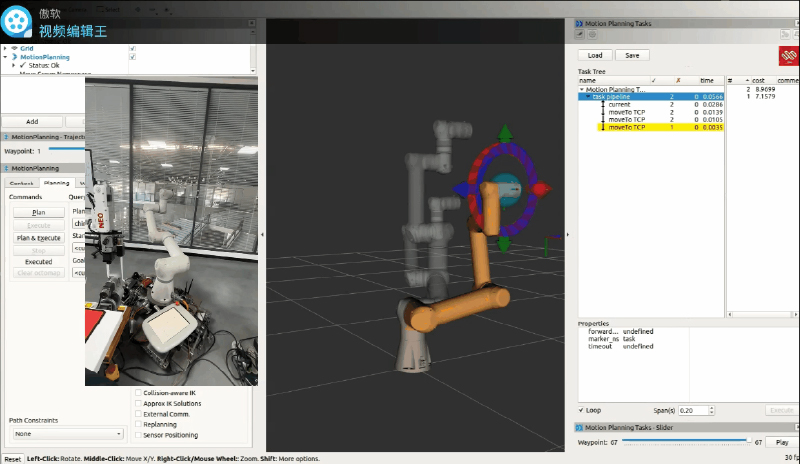Click the video editor film-reel logo
800x464 pixels.
click(16, 21)
